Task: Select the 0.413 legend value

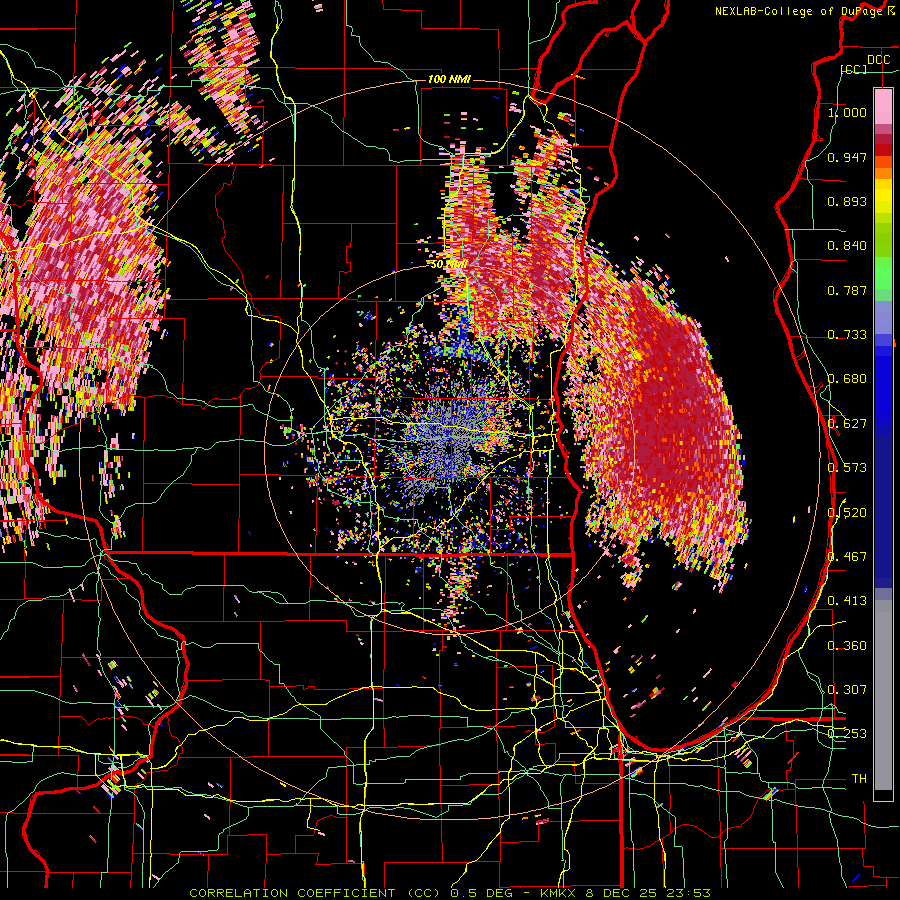Action: (847, 601)
